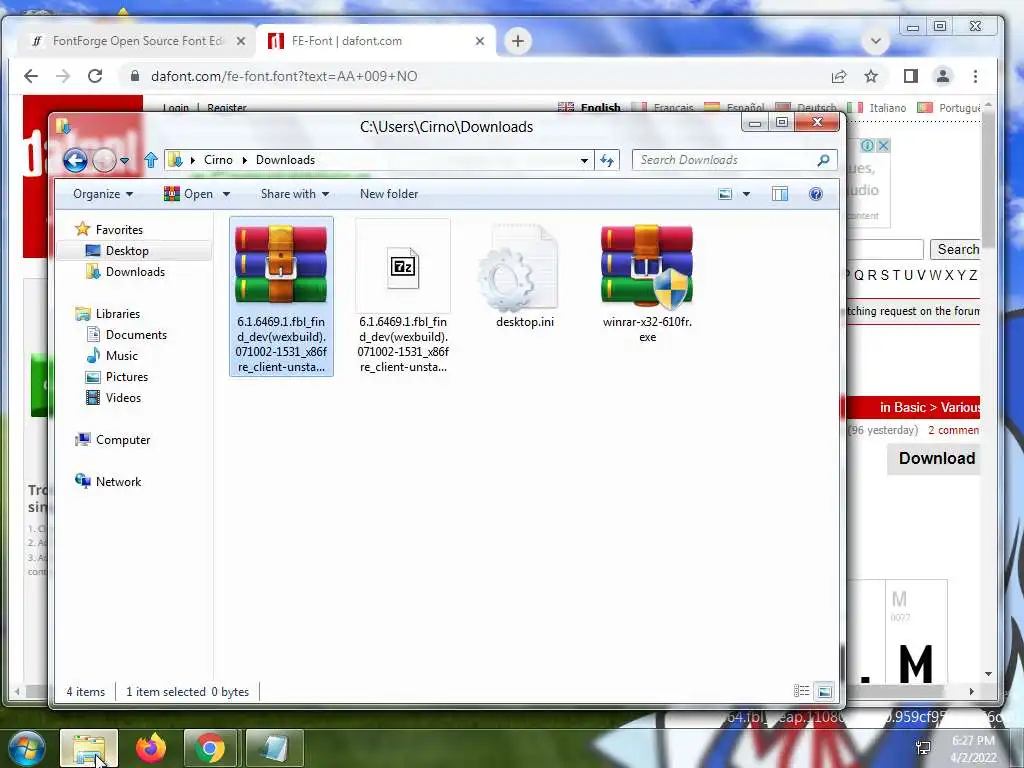The width and height of the screenshot is (1024, 768).
Task: Click Italiano language link on dafont
Action: pyautogui.click(x=888, y=108)
